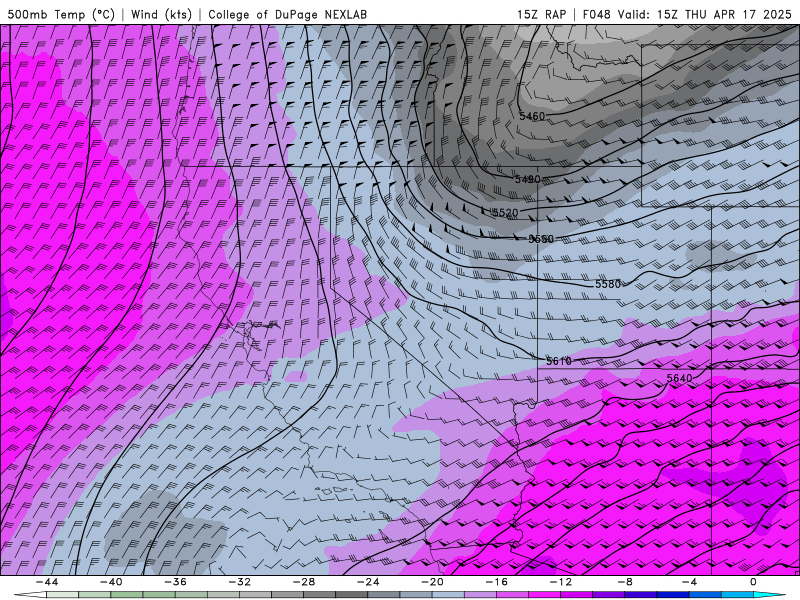Click the 5610 height contour label
The height and width of the screenshot is (600, 800).
click(559, 361)
